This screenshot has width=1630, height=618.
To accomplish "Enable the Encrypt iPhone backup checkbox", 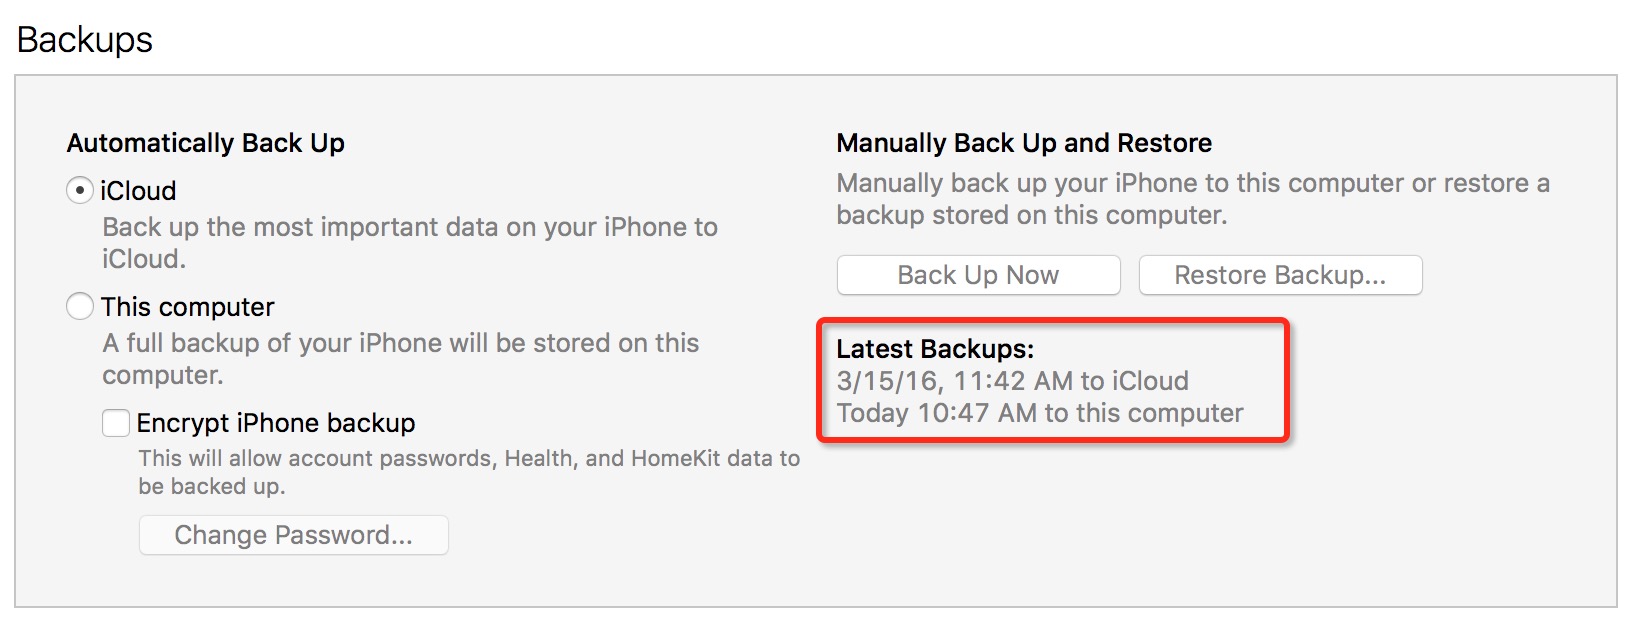I will pos(116,423).
